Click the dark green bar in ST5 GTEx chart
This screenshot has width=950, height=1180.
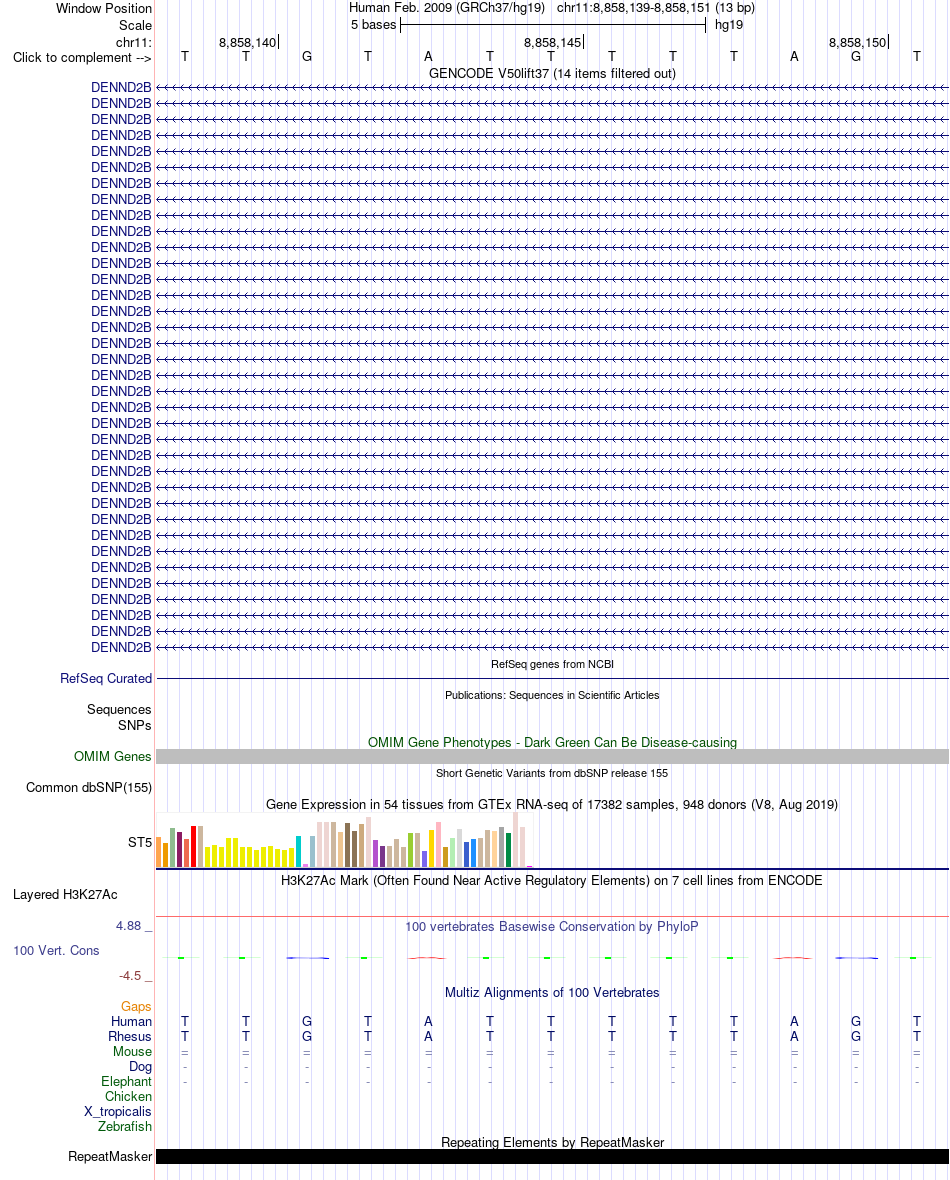point(508,850)
